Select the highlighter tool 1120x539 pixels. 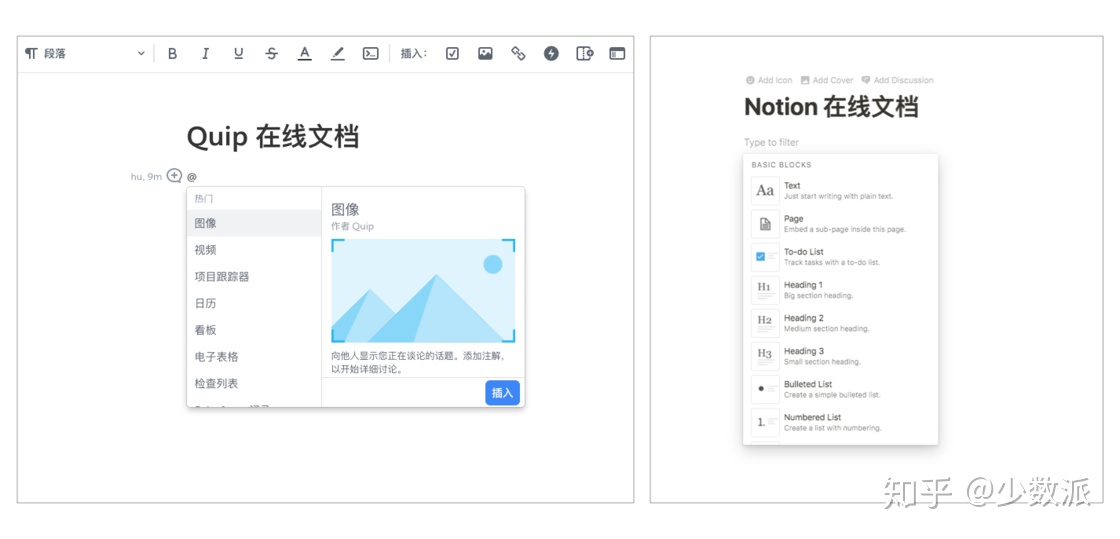pyautogui.click(x=338, y=54)
